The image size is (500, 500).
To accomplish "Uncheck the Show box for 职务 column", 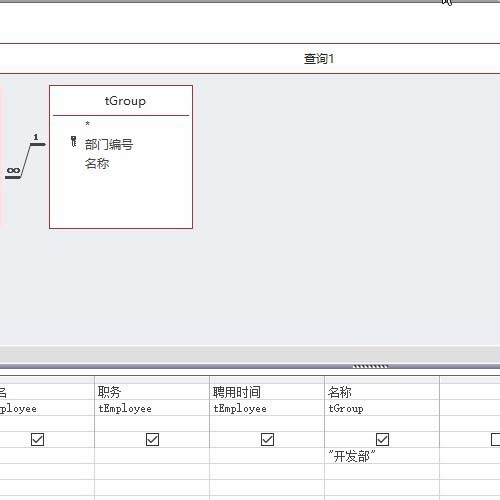I will point(152,439).
